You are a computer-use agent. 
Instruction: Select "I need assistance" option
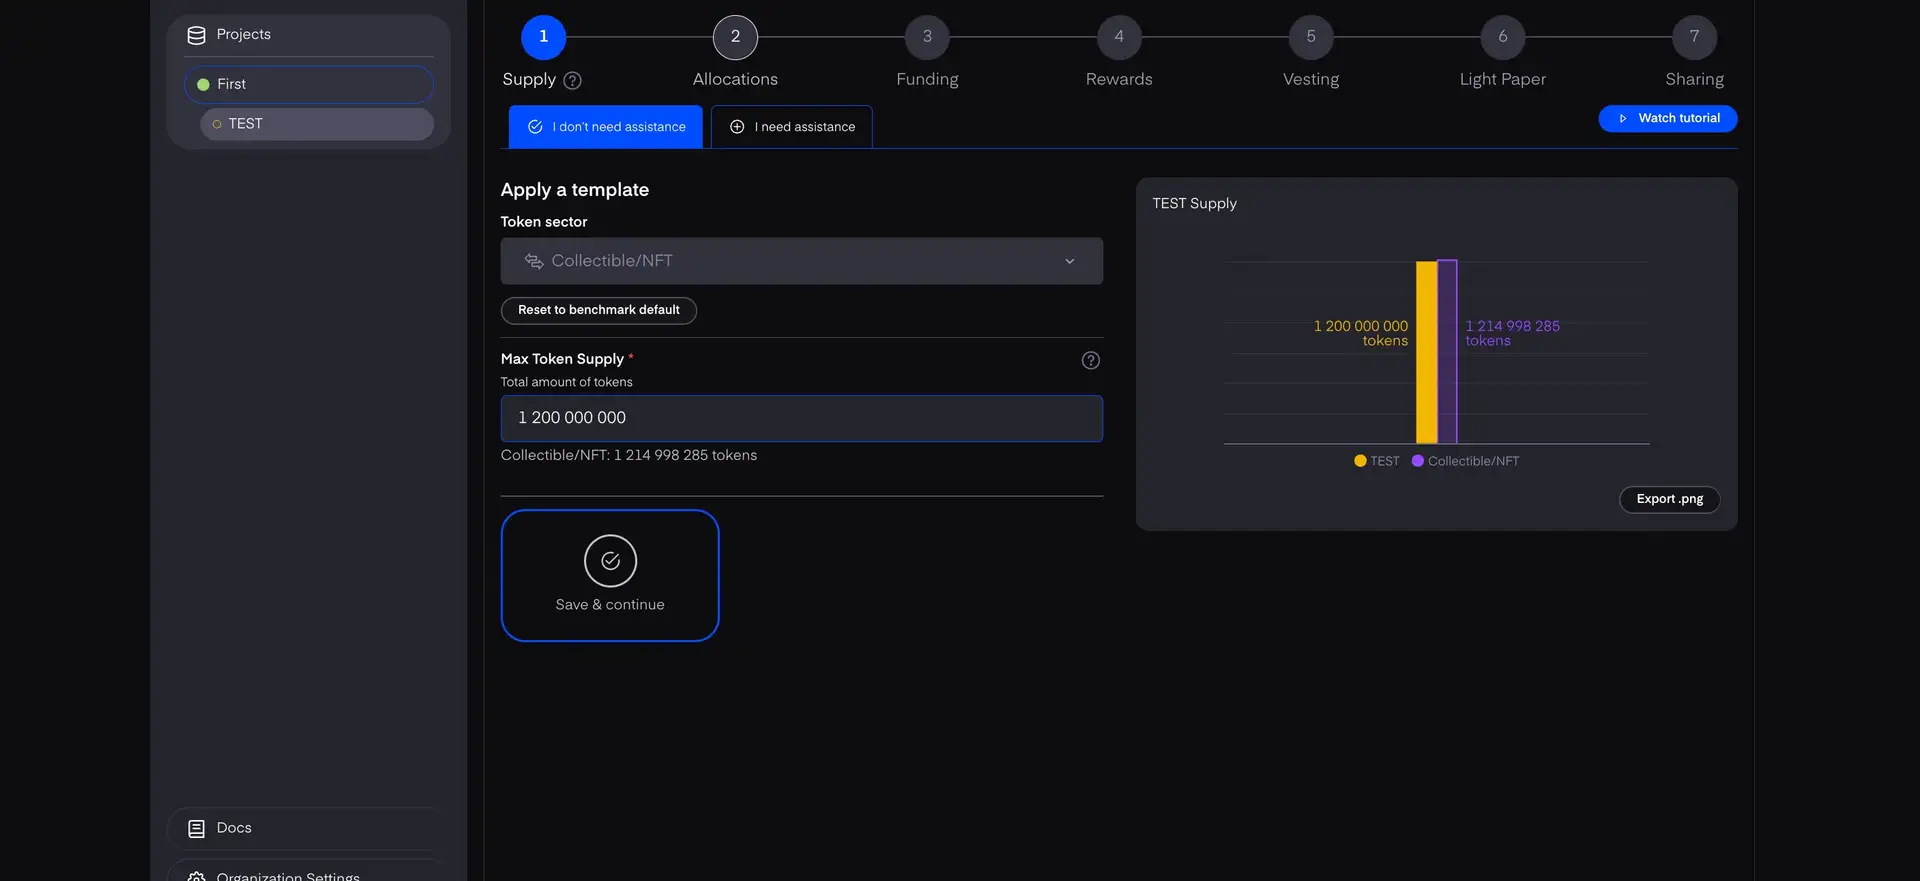792,127
